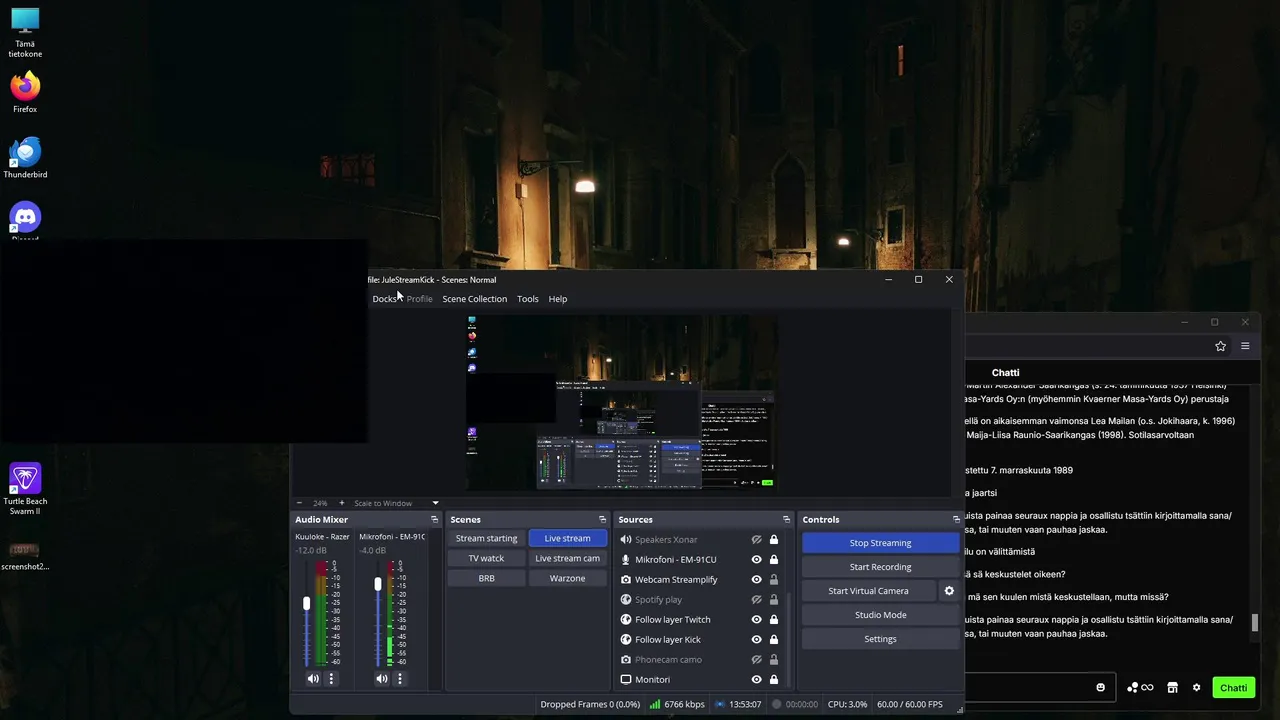Mute the Mikrofoni - EM-91C audio channel
Viewport: 1280px width, 720px height.
click(381, 679)
